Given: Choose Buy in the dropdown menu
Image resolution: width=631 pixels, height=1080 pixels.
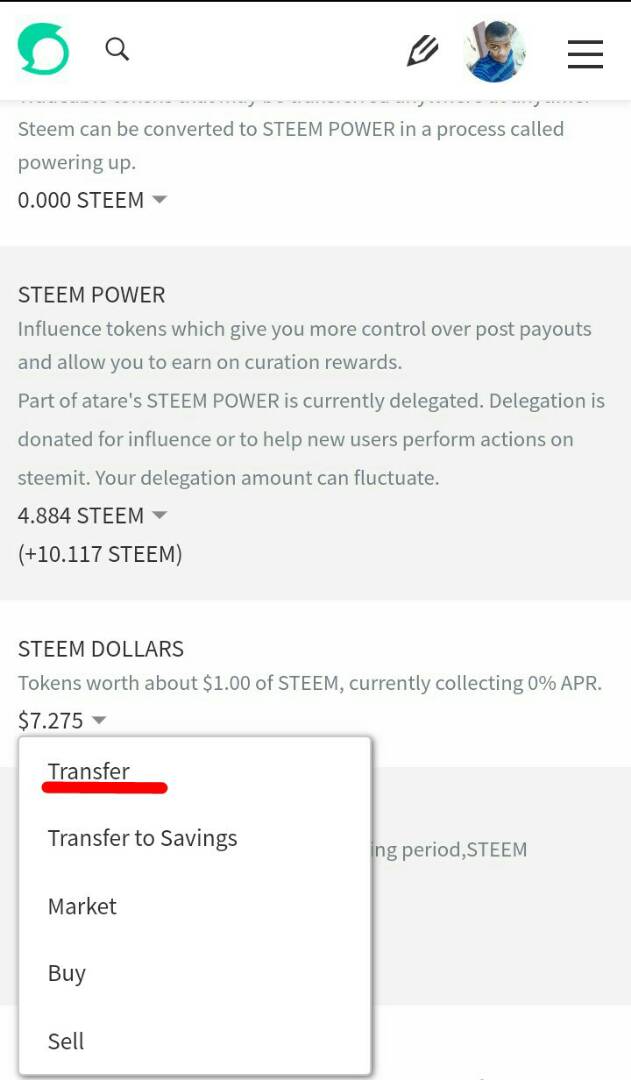Looking at the screenshot, I should 67,973.
